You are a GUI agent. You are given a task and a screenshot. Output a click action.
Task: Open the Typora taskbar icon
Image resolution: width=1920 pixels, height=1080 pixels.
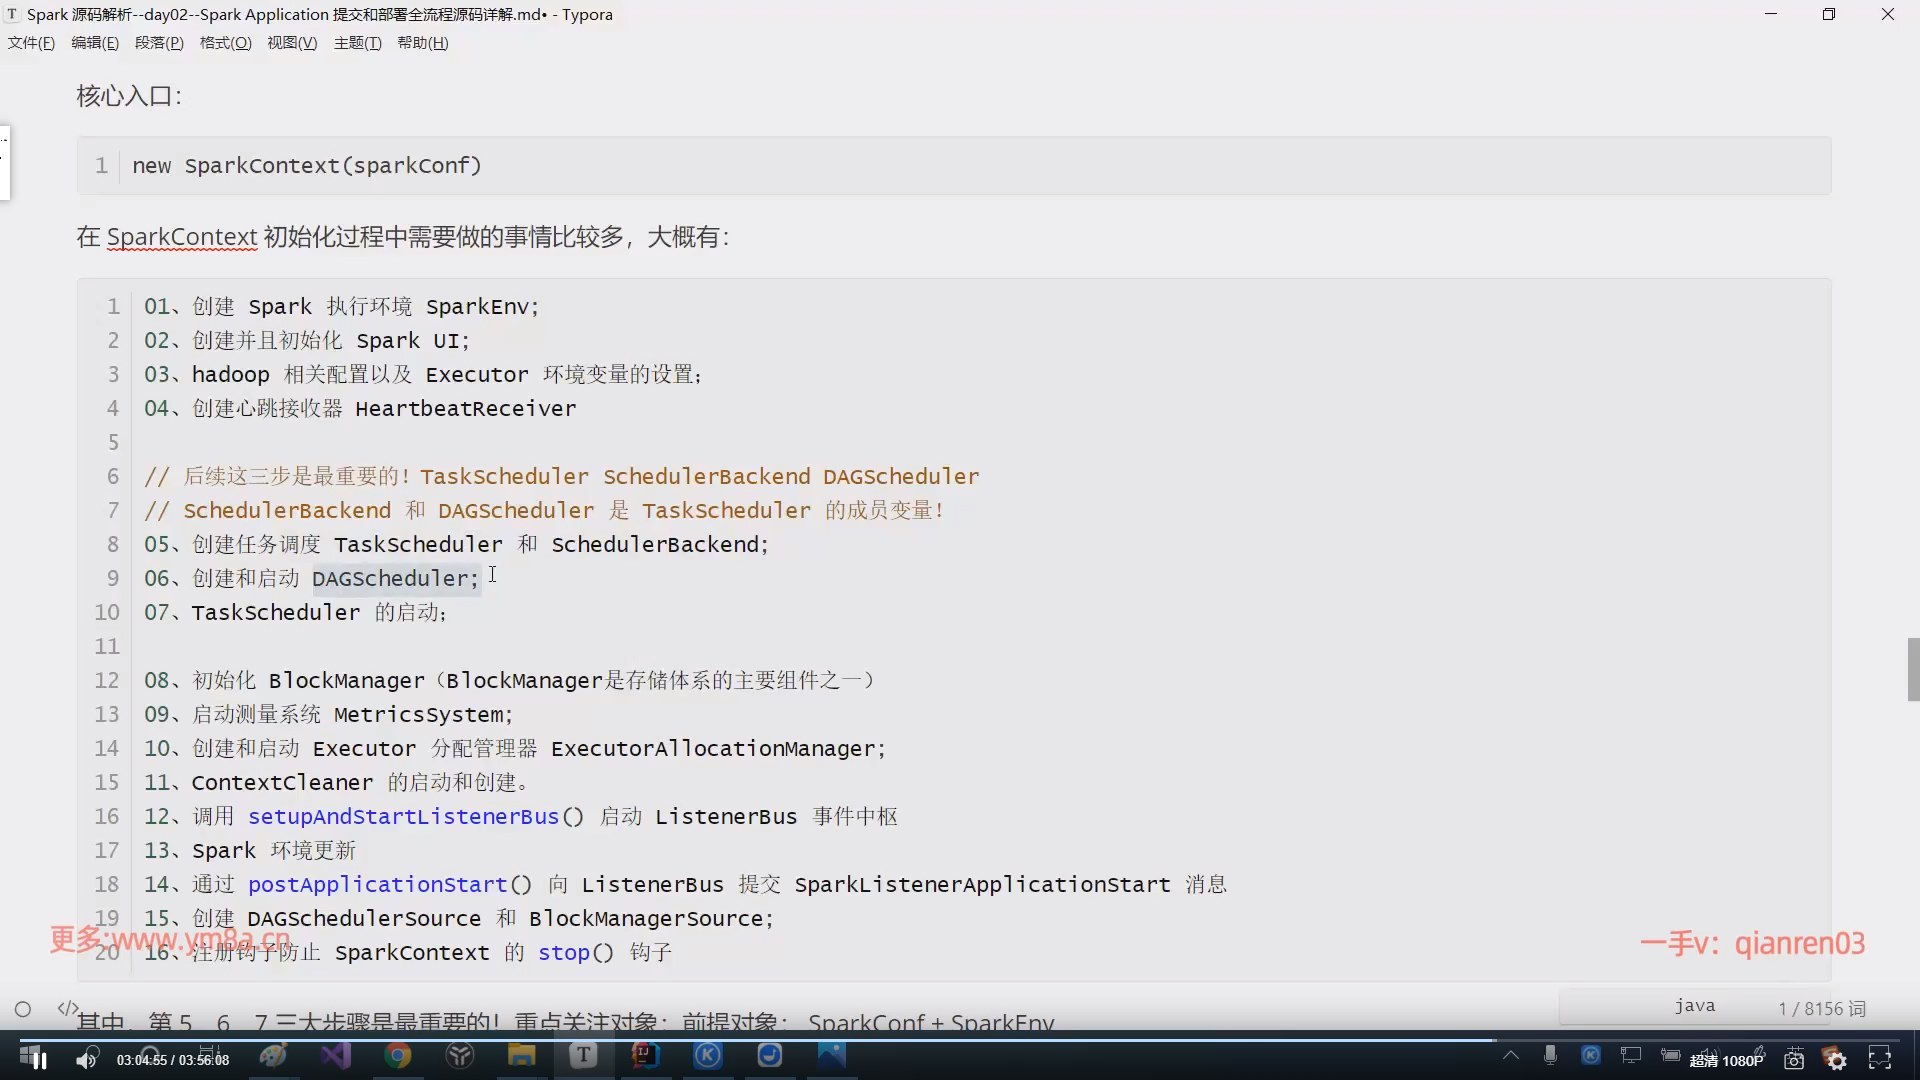click(583, 1055)
